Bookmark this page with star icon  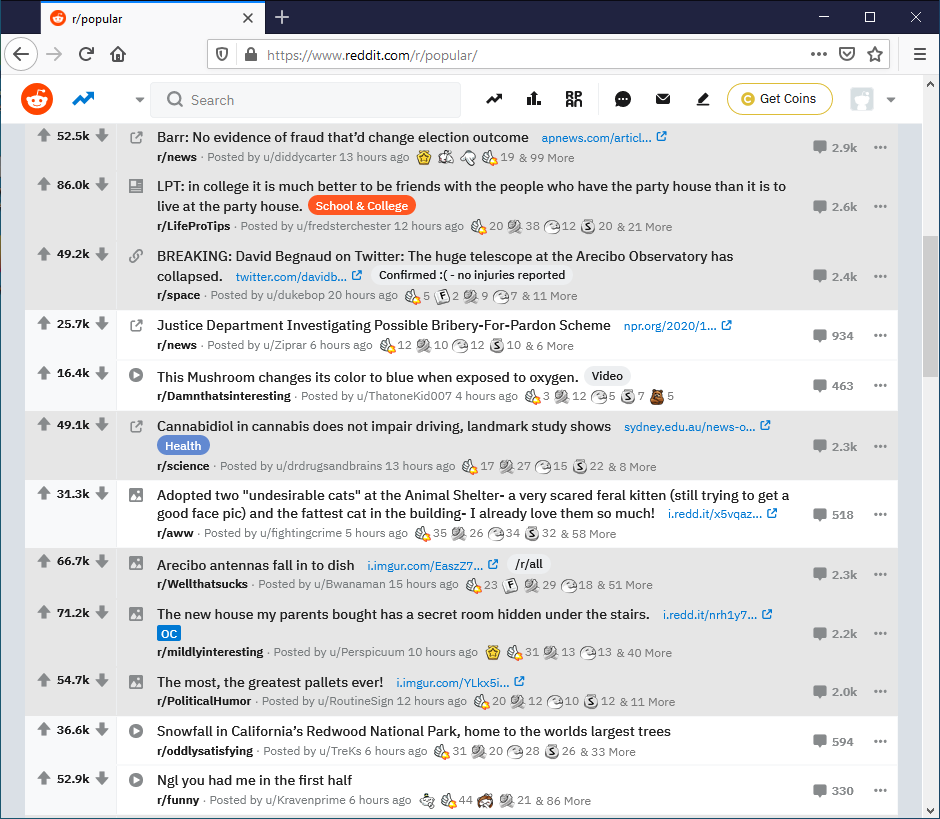(x=875, y=55)
